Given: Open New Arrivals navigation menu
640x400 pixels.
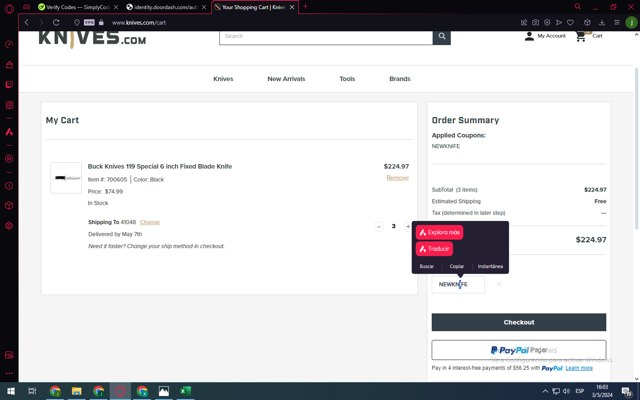Looking at the screenshot, I should (x=286, y=79).
